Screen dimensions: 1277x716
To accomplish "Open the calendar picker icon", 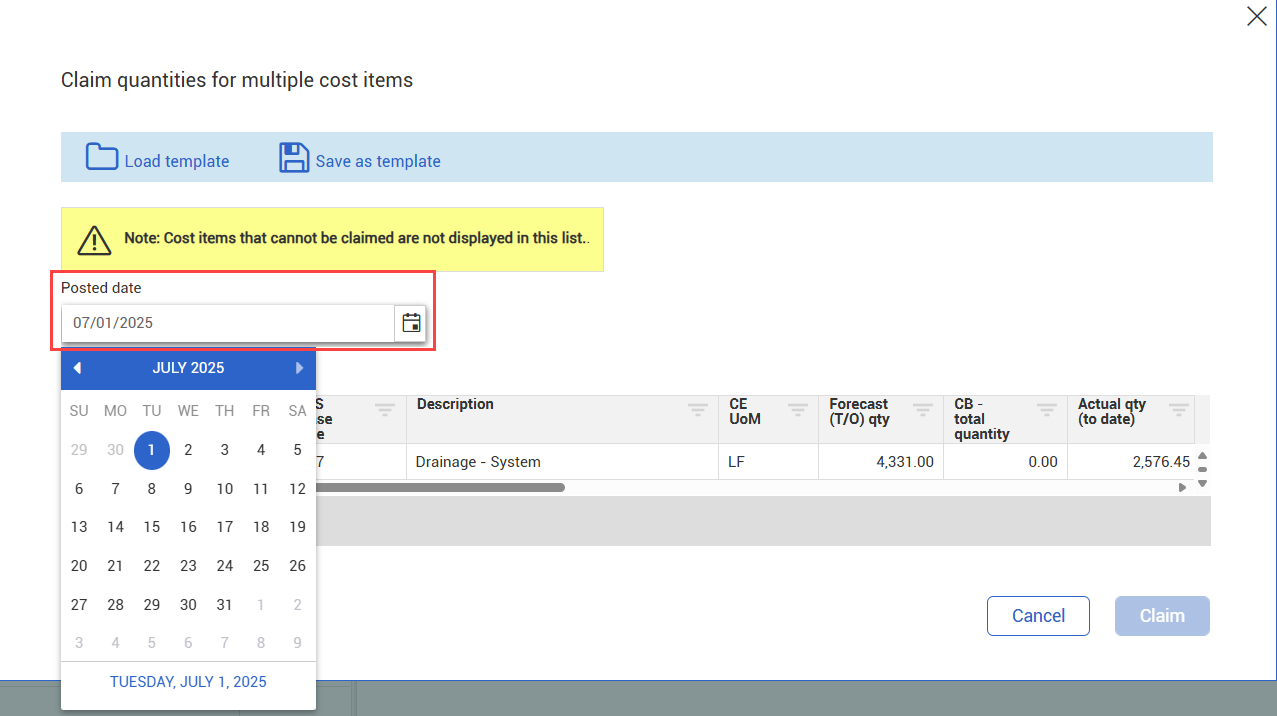I will coord(411,323).
